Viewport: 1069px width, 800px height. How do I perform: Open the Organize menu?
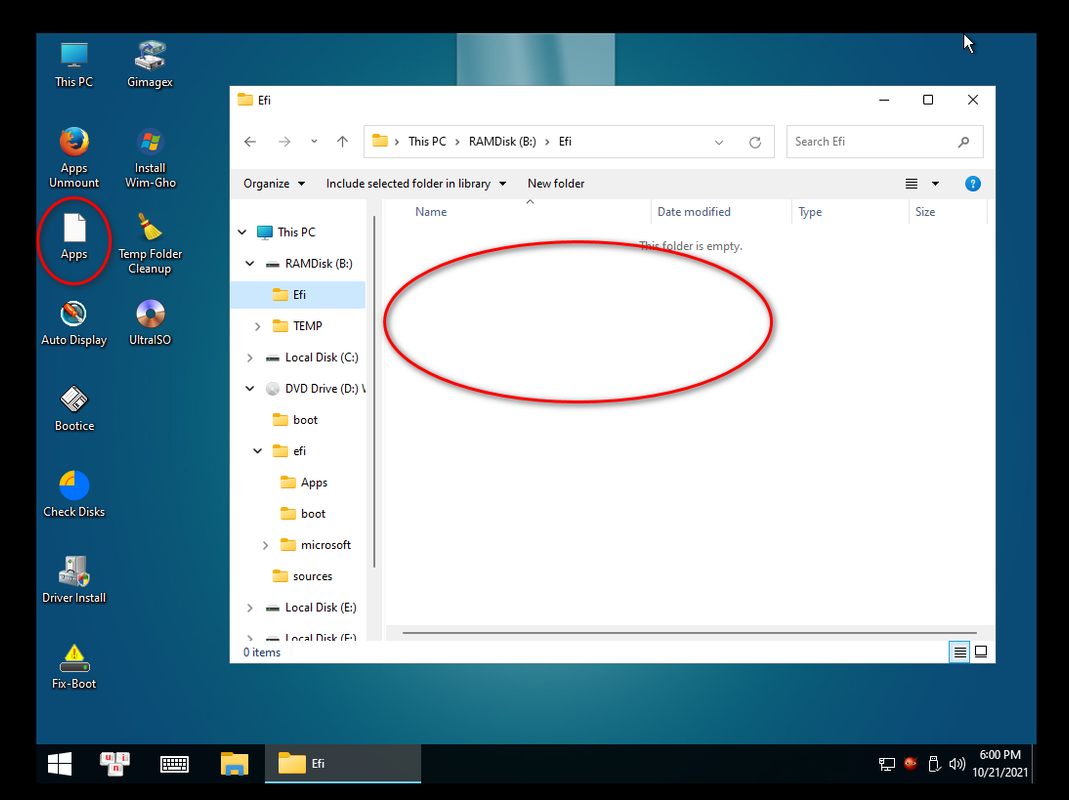click(x=274, y=183)
